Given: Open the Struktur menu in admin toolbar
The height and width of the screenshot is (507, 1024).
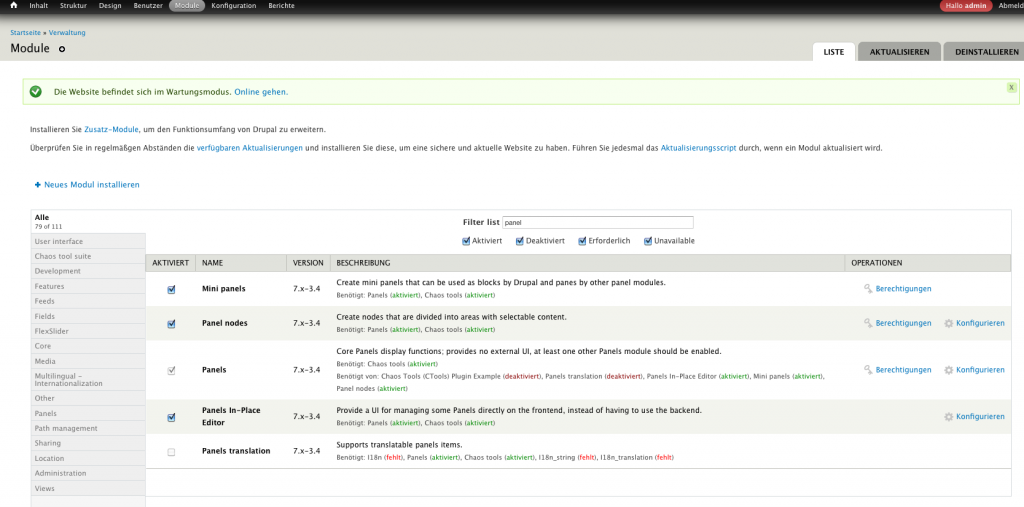Looking at the screenshot, I should click(73, 6).
